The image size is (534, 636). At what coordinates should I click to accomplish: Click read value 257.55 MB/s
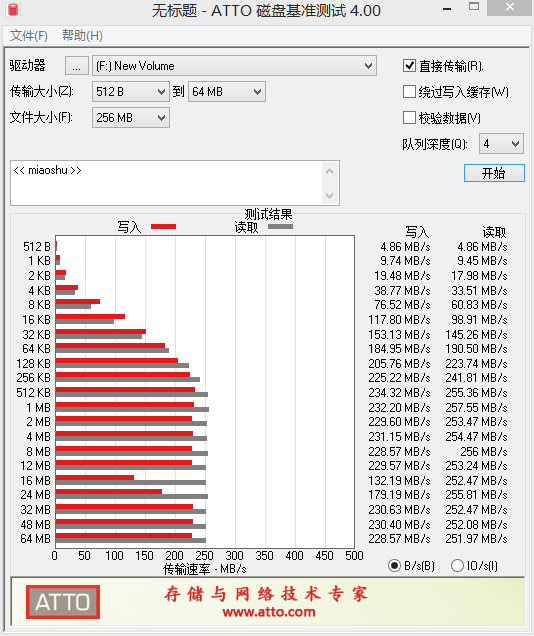476,408
